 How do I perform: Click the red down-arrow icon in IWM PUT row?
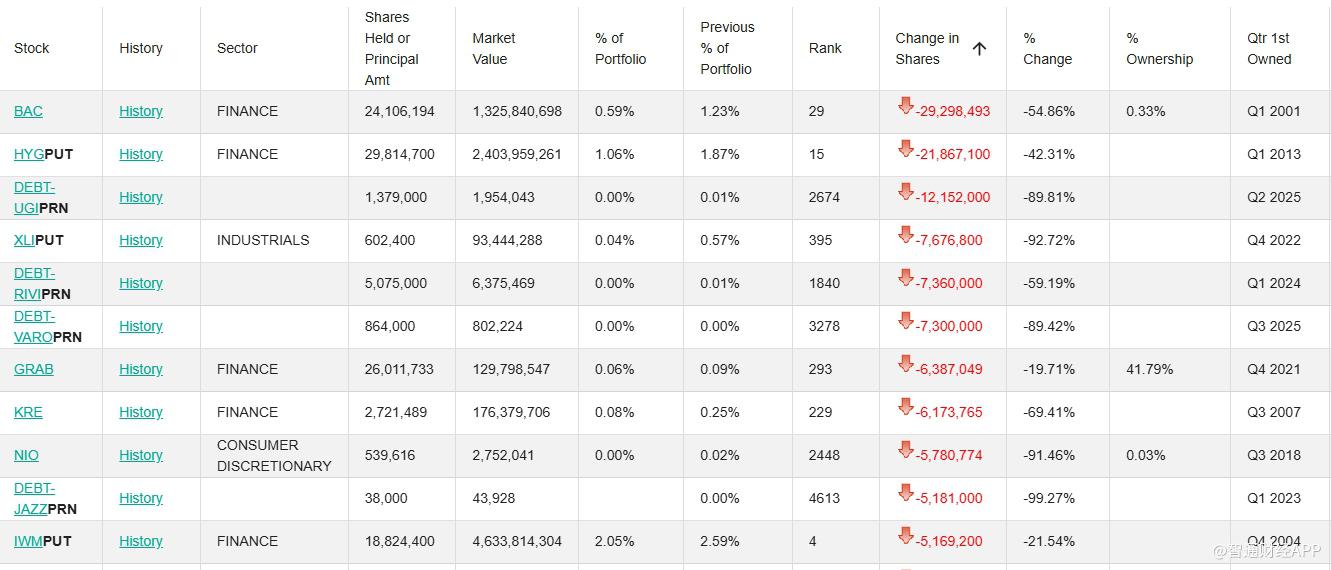906,536
